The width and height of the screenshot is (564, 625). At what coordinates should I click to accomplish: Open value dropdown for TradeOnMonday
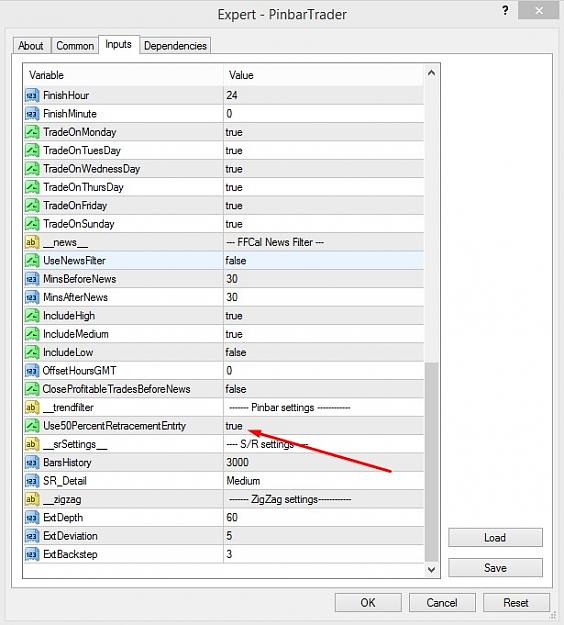click(324, 132)
